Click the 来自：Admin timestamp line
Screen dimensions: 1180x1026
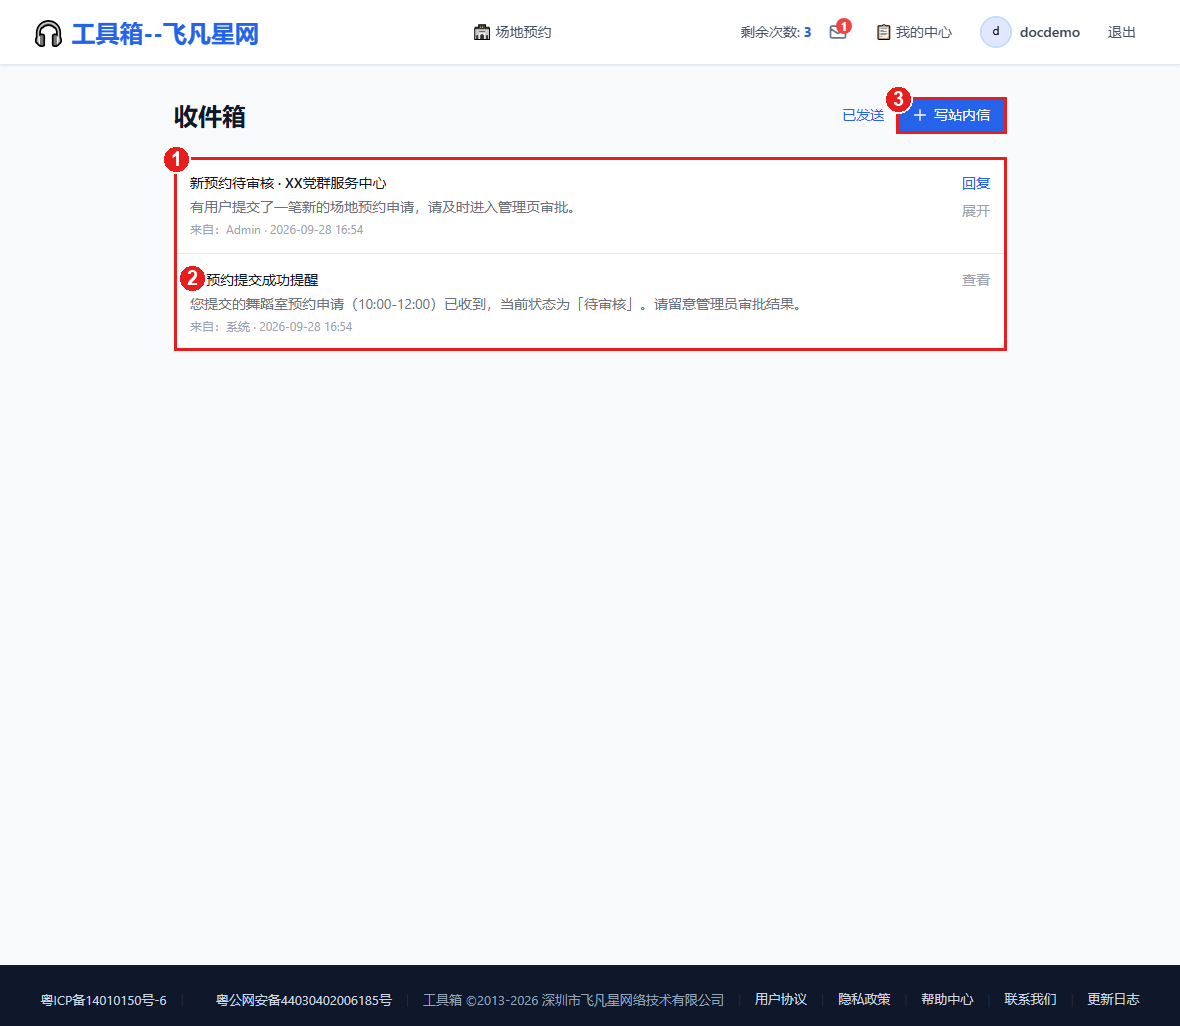tap(276, 230)
